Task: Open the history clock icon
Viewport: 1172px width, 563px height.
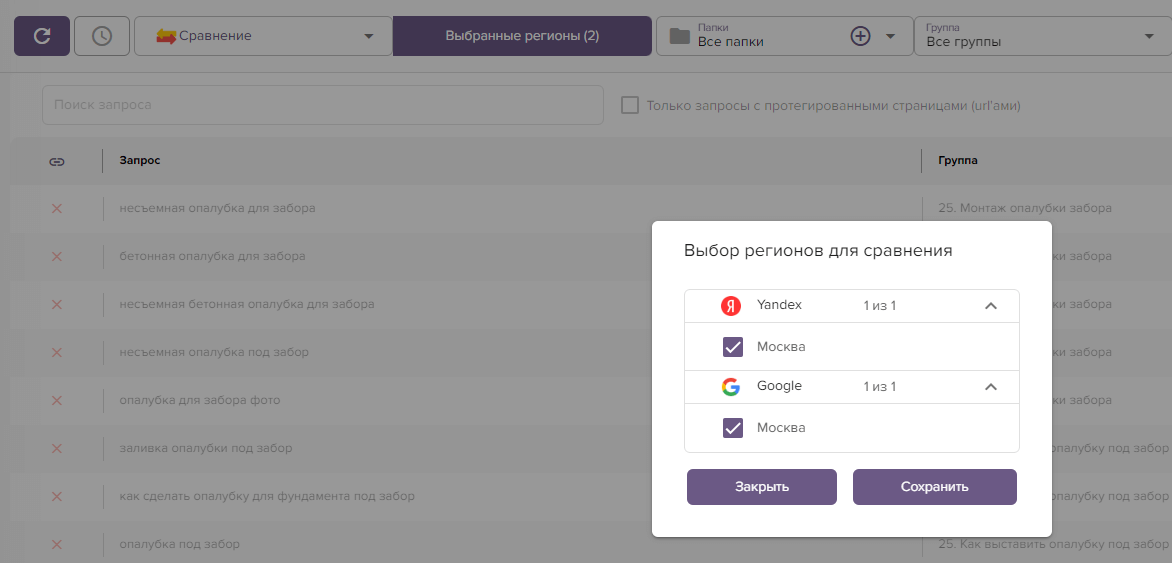Action: pyautogui.click(x=102, y=36)
